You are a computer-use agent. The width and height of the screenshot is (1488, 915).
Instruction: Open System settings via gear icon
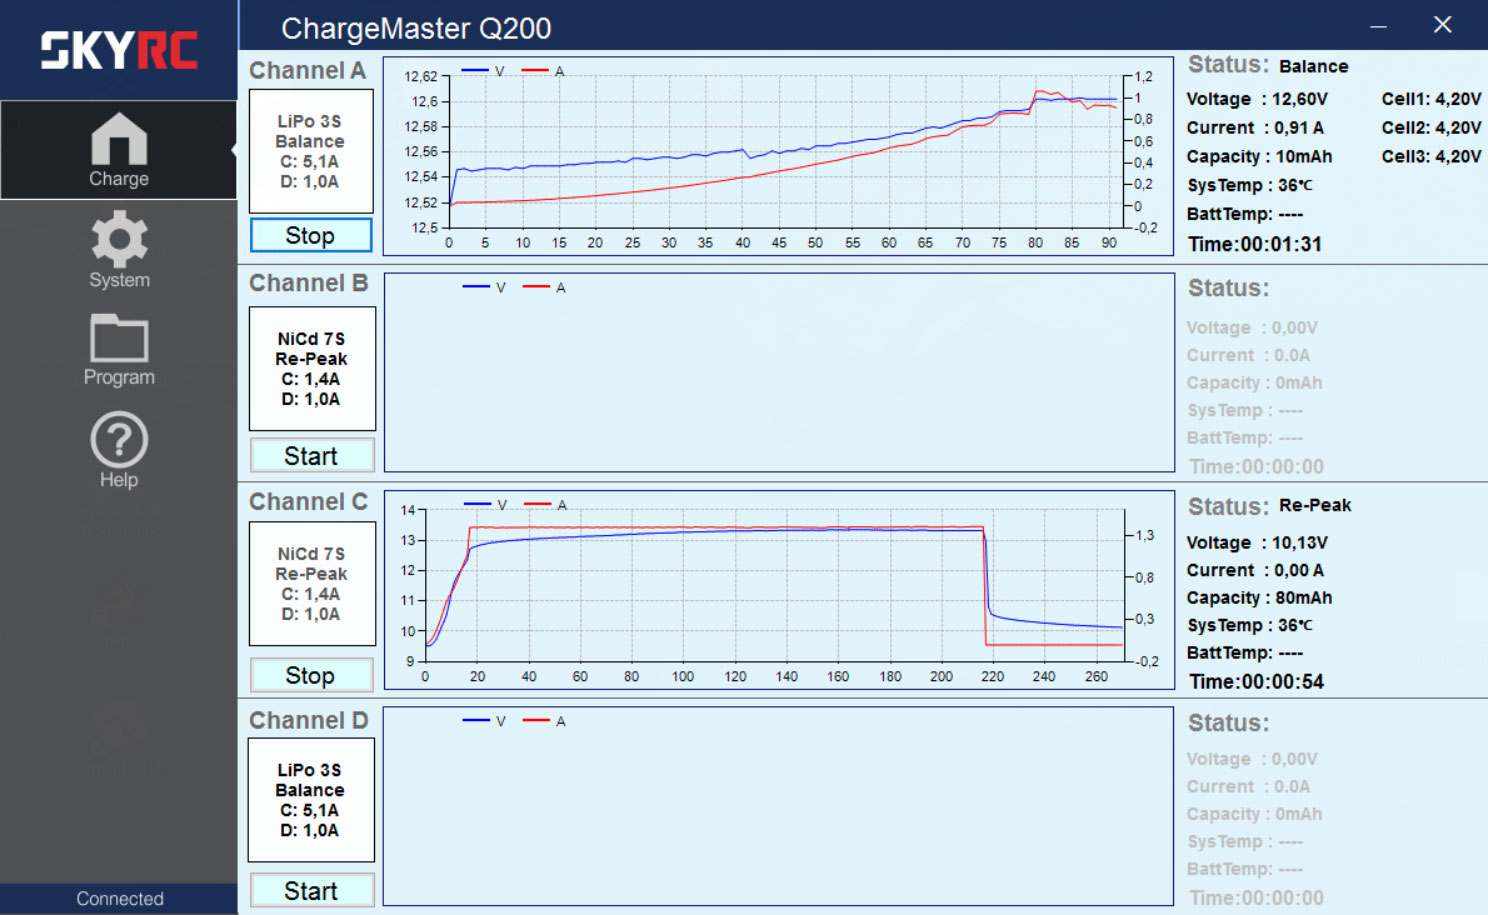119,250
